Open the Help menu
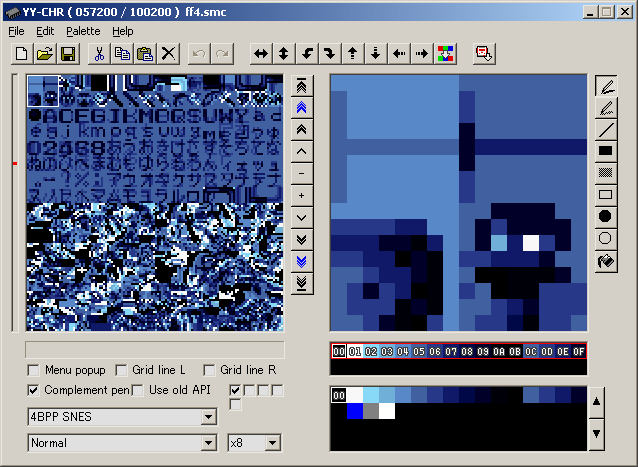Screen dimensions: 638x467 point(123,31)
